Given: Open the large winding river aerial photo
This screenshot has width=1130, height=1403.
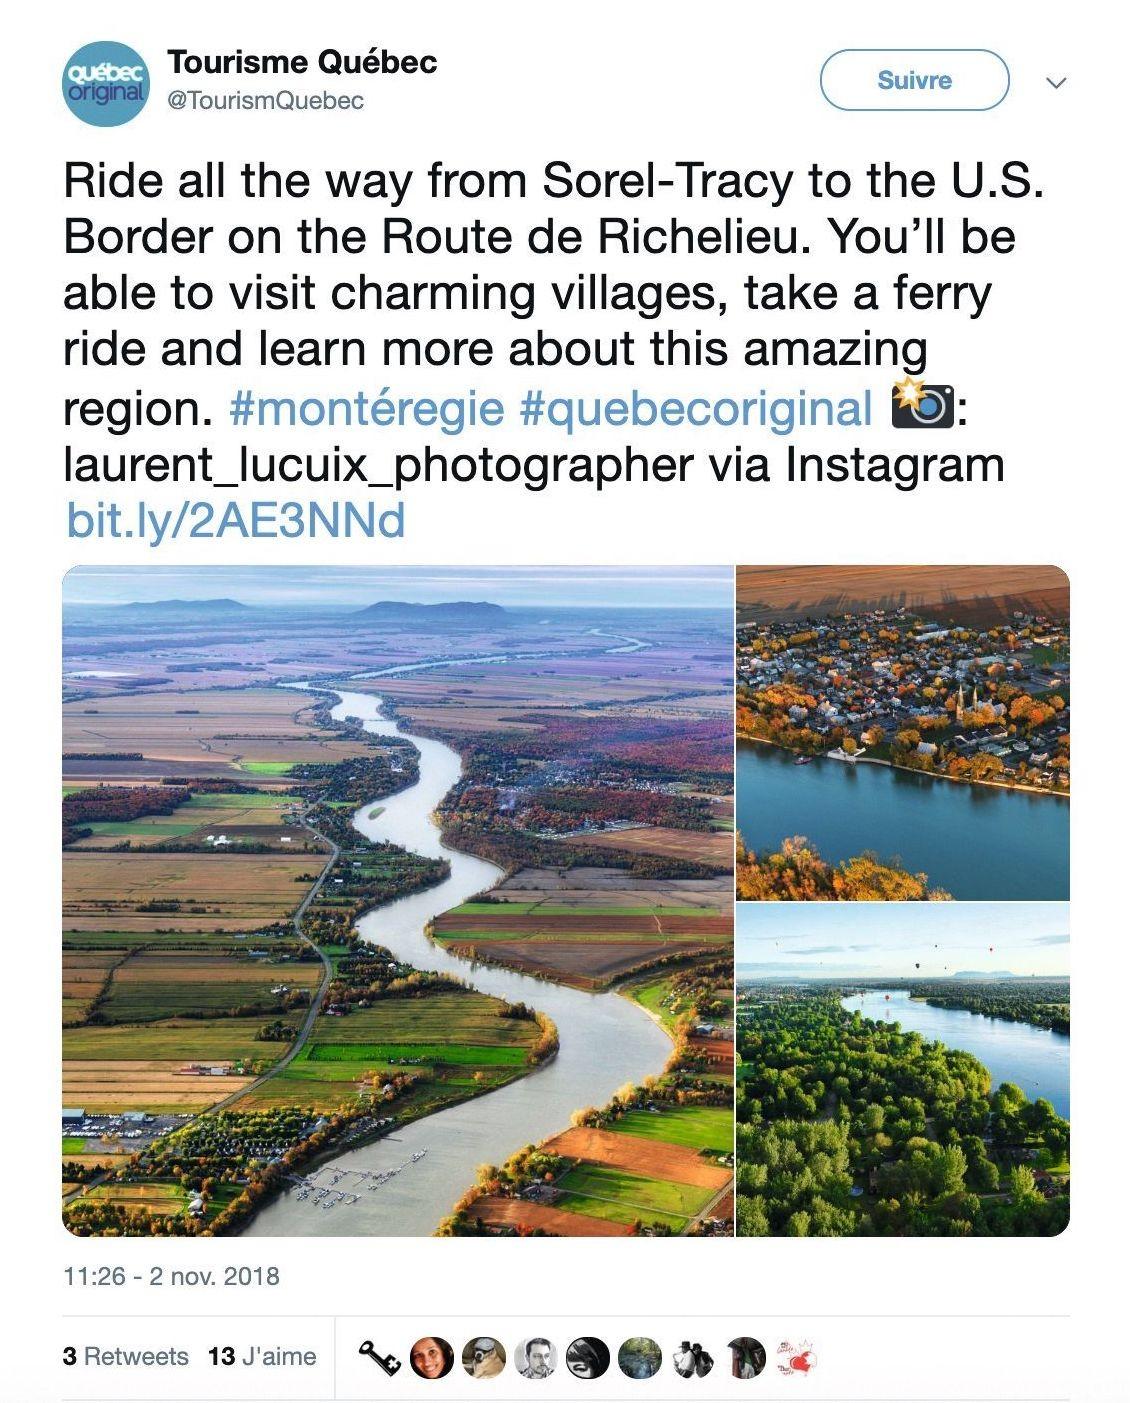Looking at the screenshot, I should (398, 900).
